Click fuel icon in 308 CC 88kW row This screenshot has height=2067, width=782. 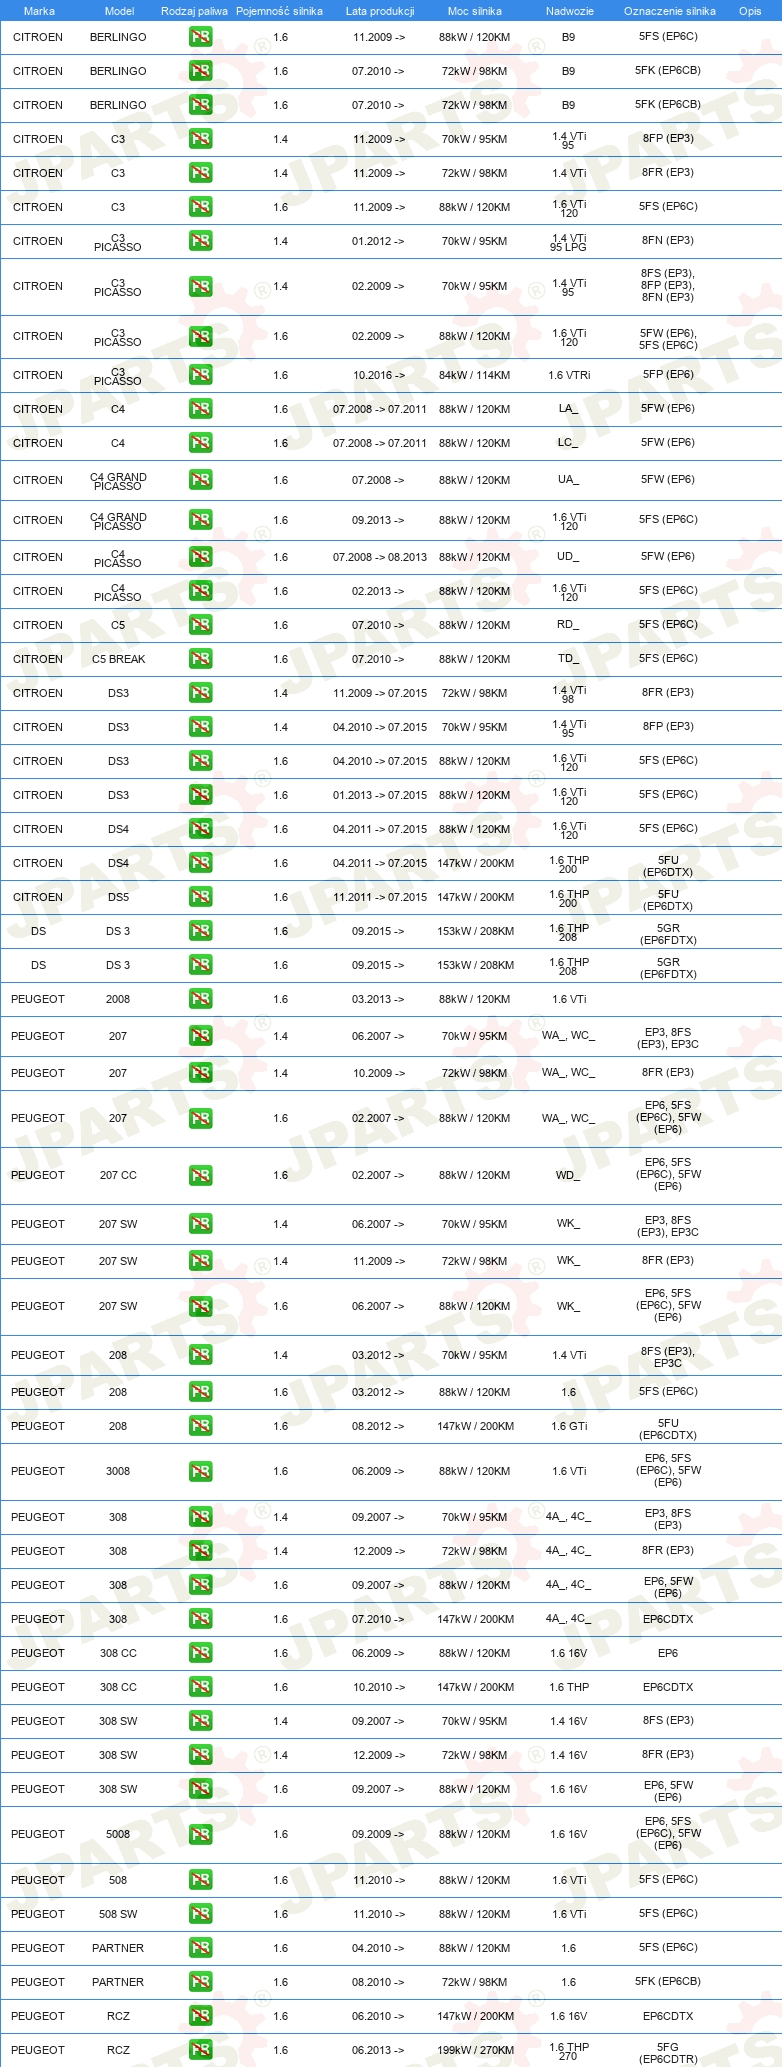(x=200, y=1653)
